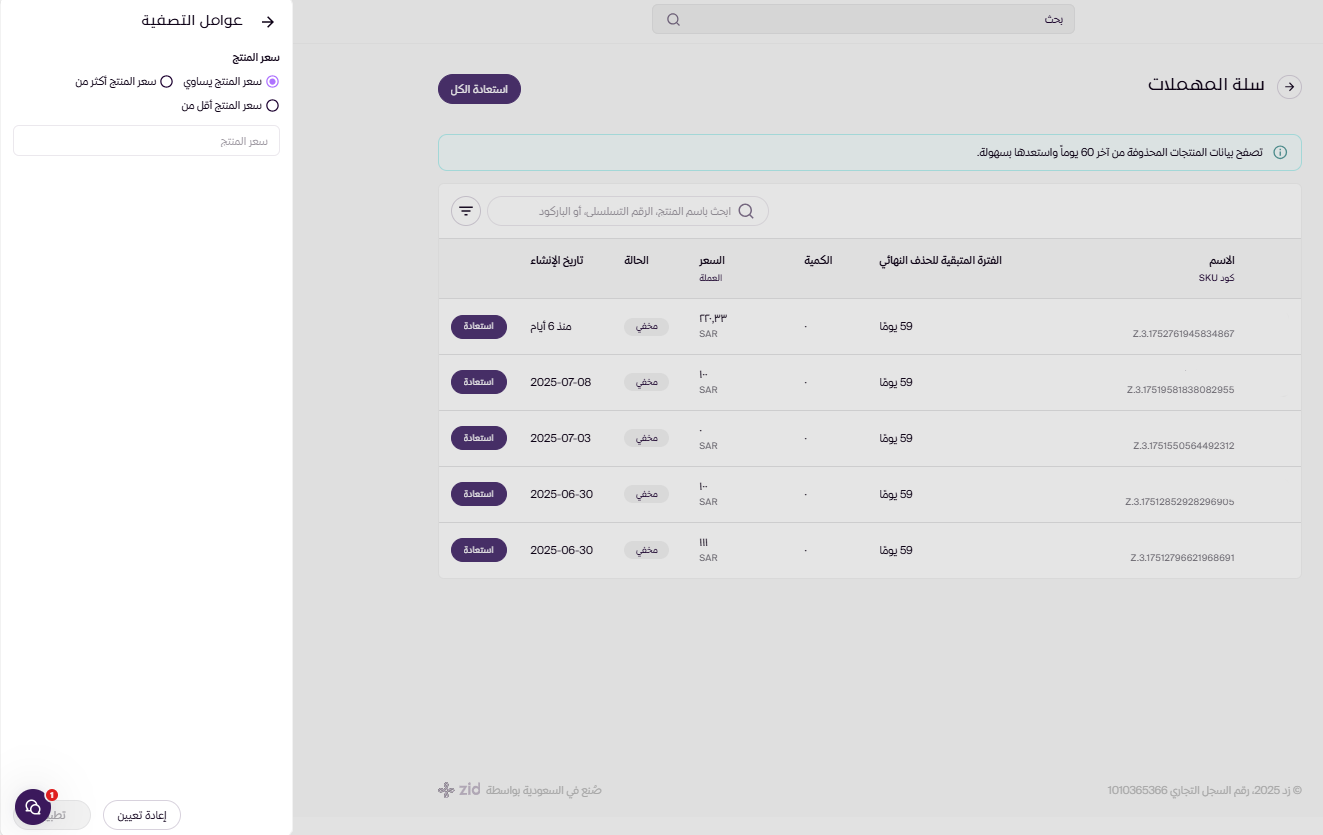The width and height of the screenshot is (1323, 835).
Task: Select the سعر المنتج أقل من radio option
Action: (273, 105)
